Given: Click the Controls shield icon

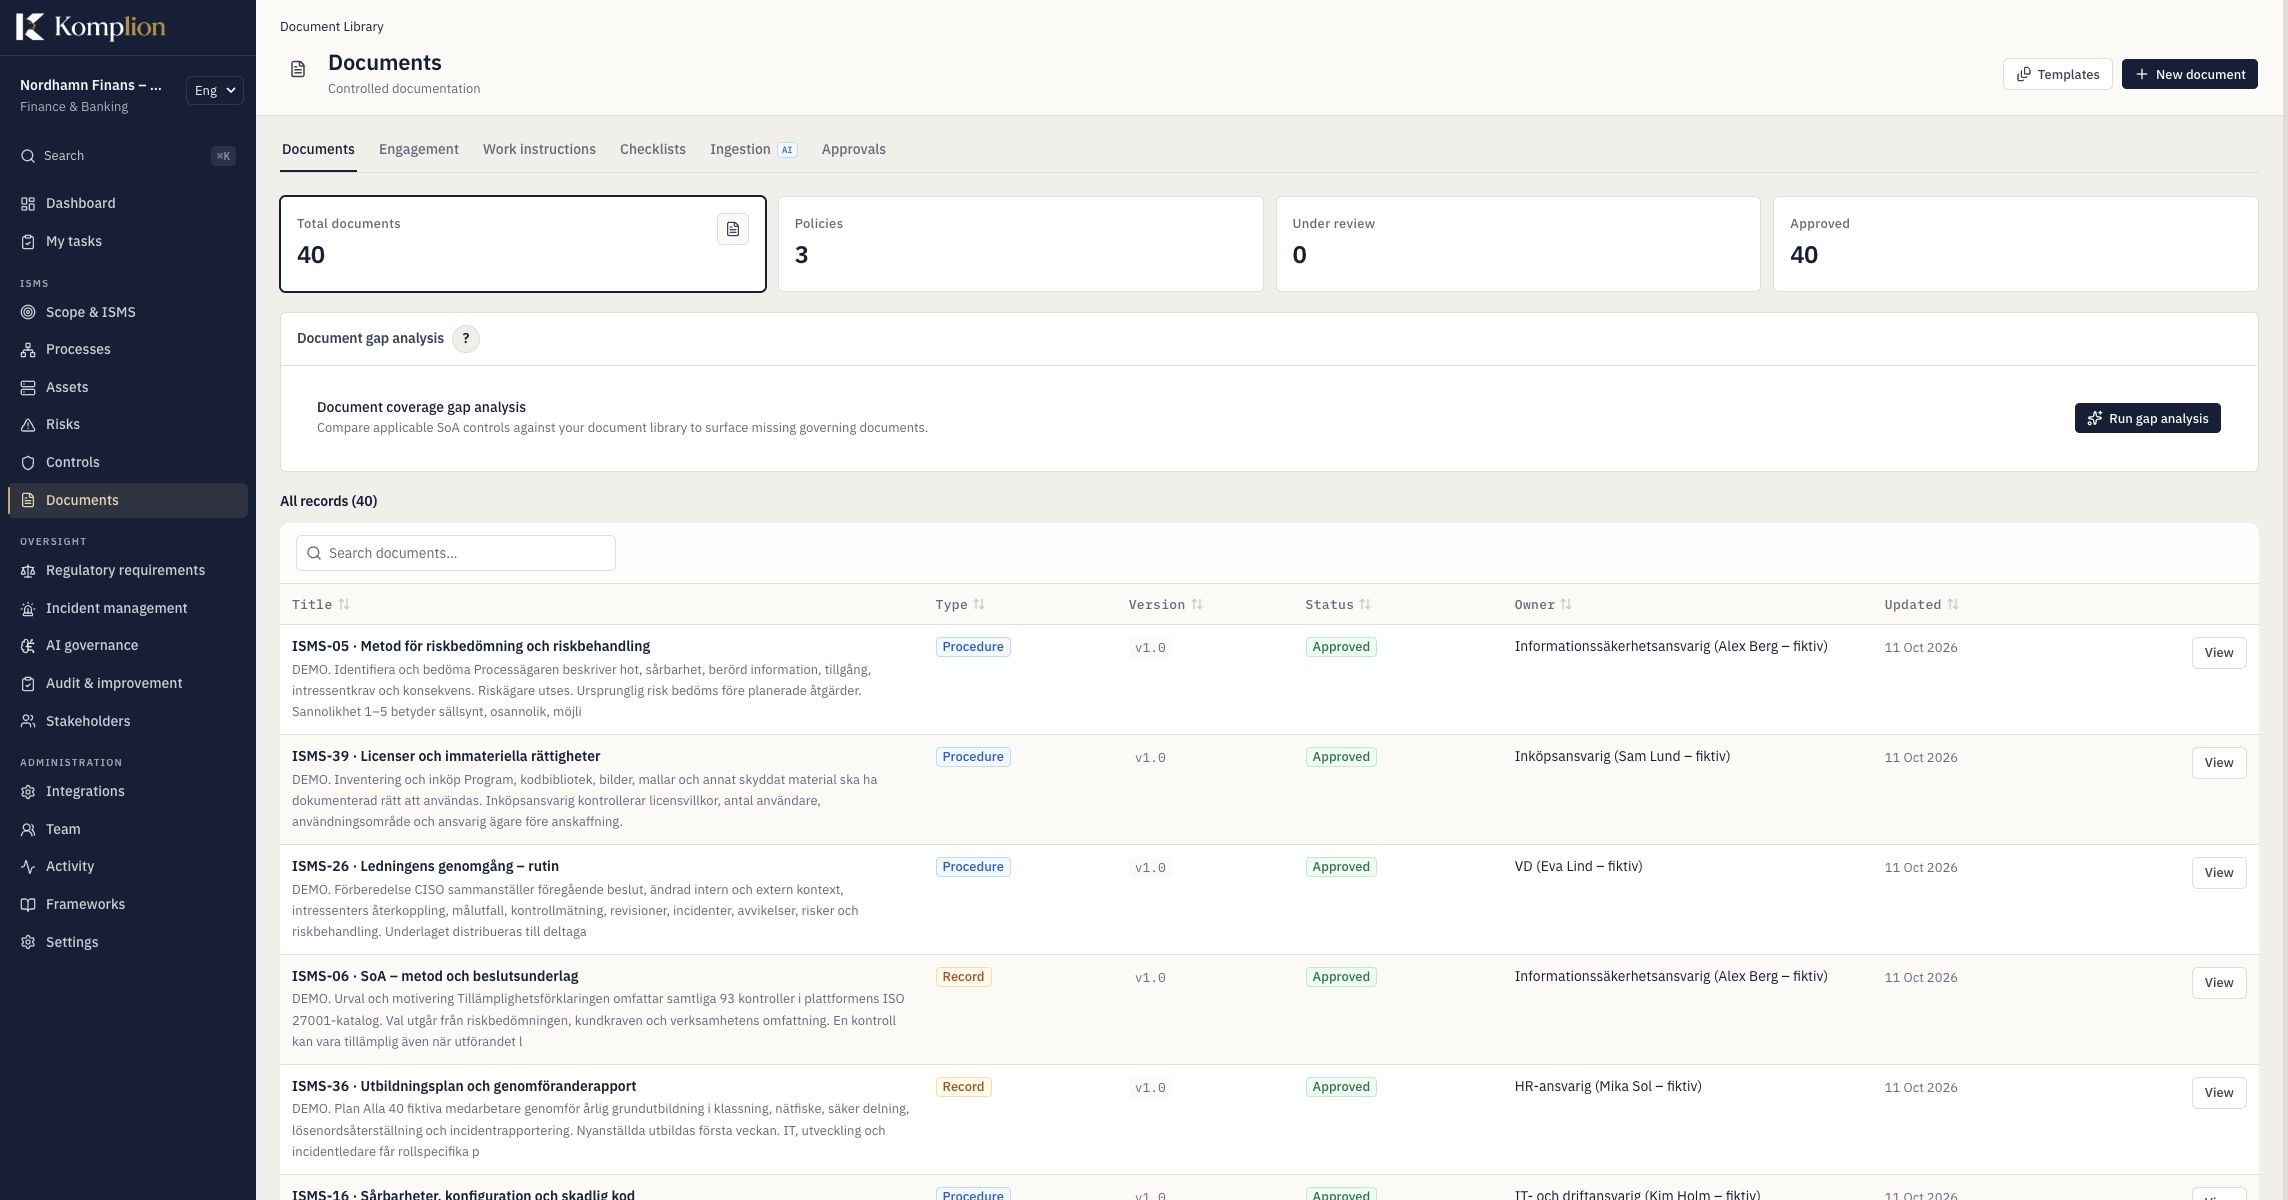Looking at the screenshot, I should pyautogui.click(x=28, y=463).
